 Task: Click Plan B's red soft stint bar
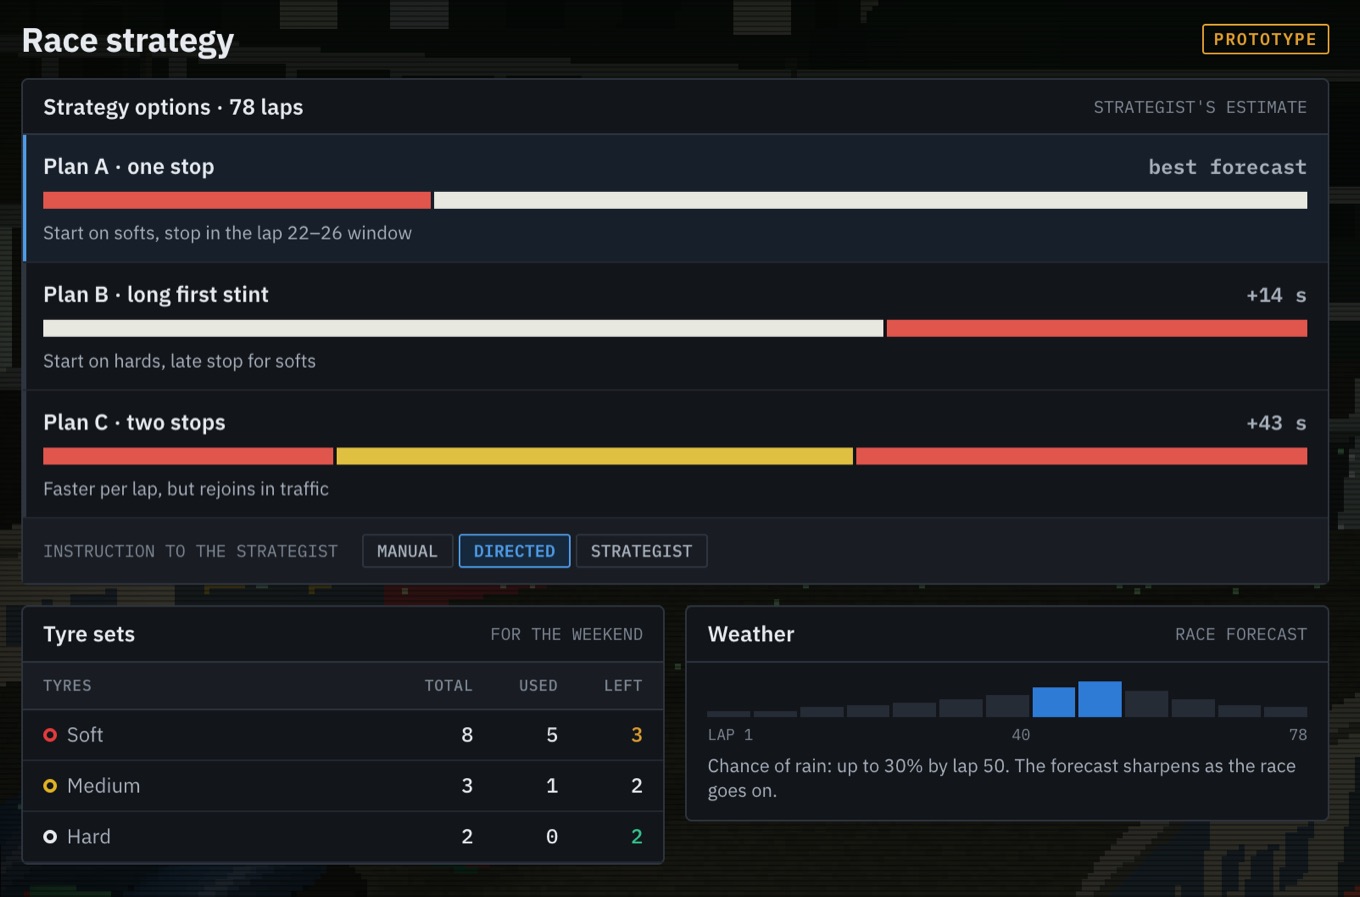(x=1097, y=328)
